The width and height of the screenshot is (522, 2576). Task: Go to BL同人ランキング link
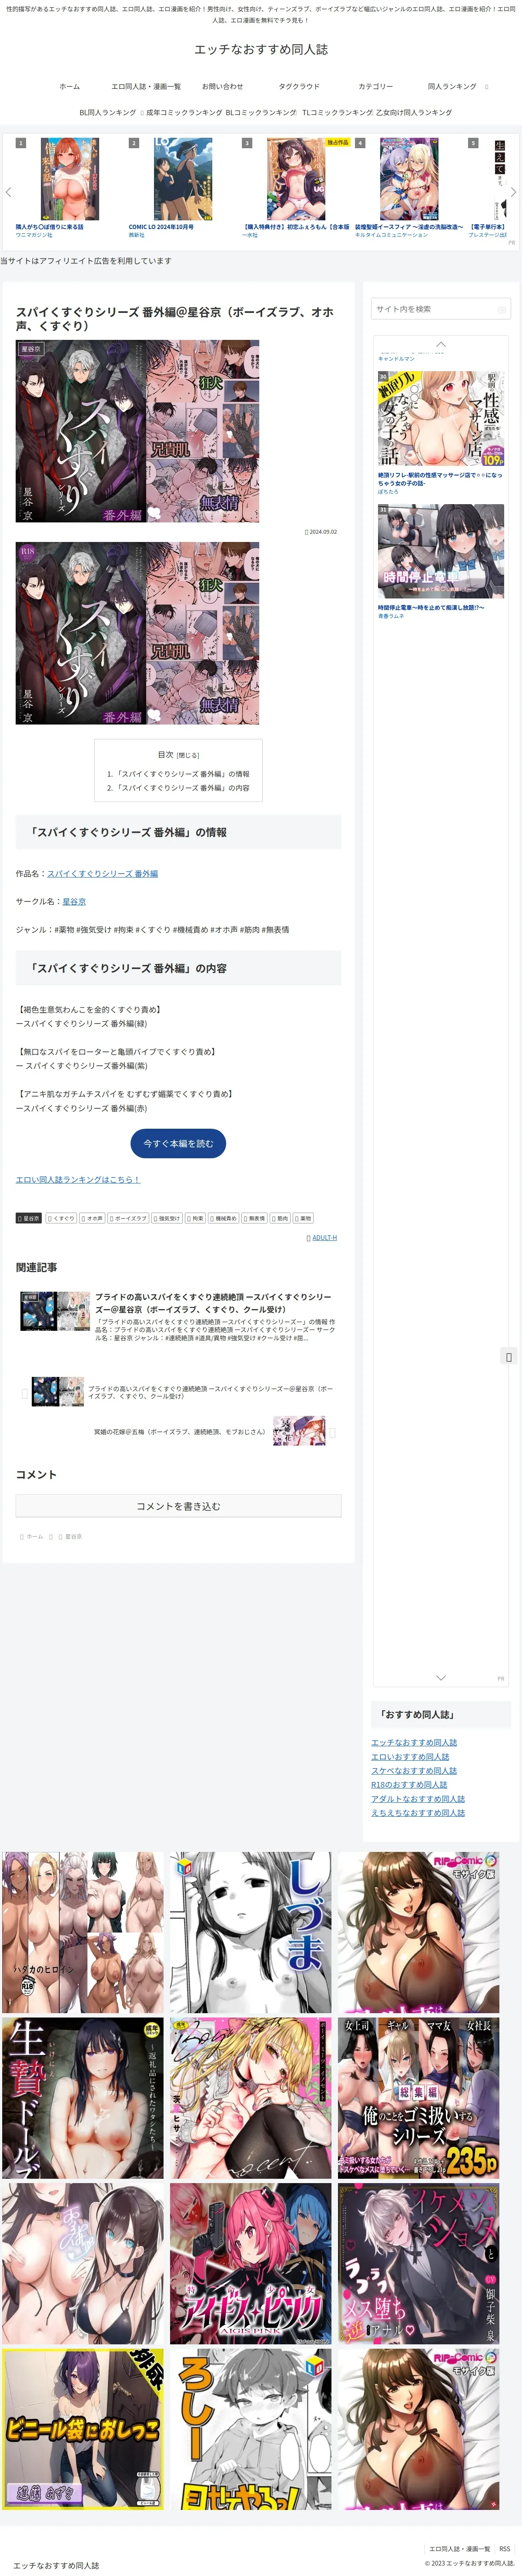pos(107,112)
